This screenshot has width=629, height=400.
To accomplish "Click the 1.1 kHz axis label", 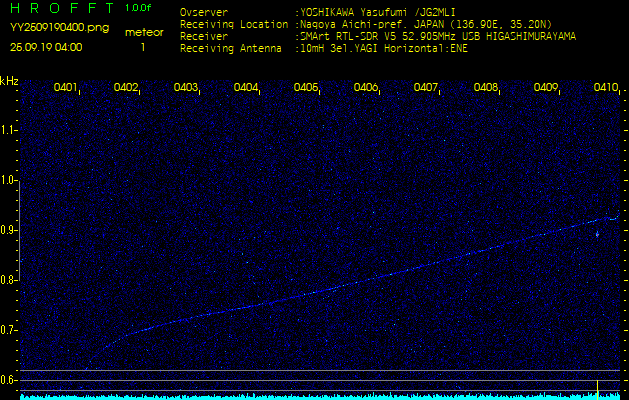I will coord(9,130).
